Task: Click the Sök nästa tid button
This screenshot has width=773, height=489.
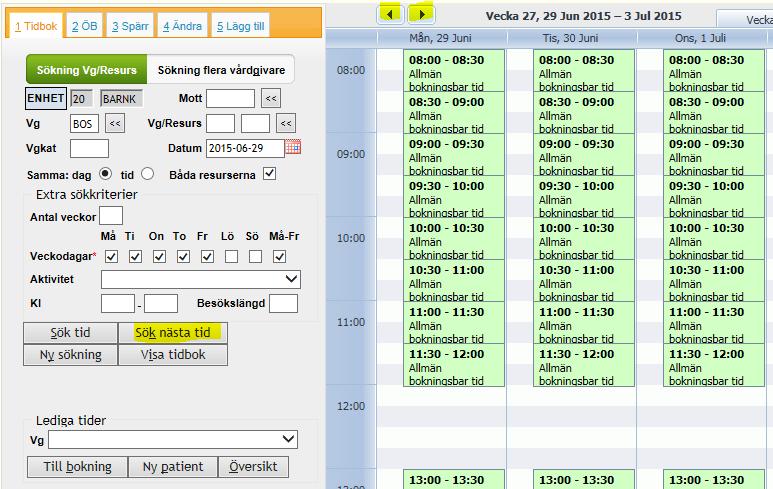Action: pyautogui.click(x=173, y=333)
